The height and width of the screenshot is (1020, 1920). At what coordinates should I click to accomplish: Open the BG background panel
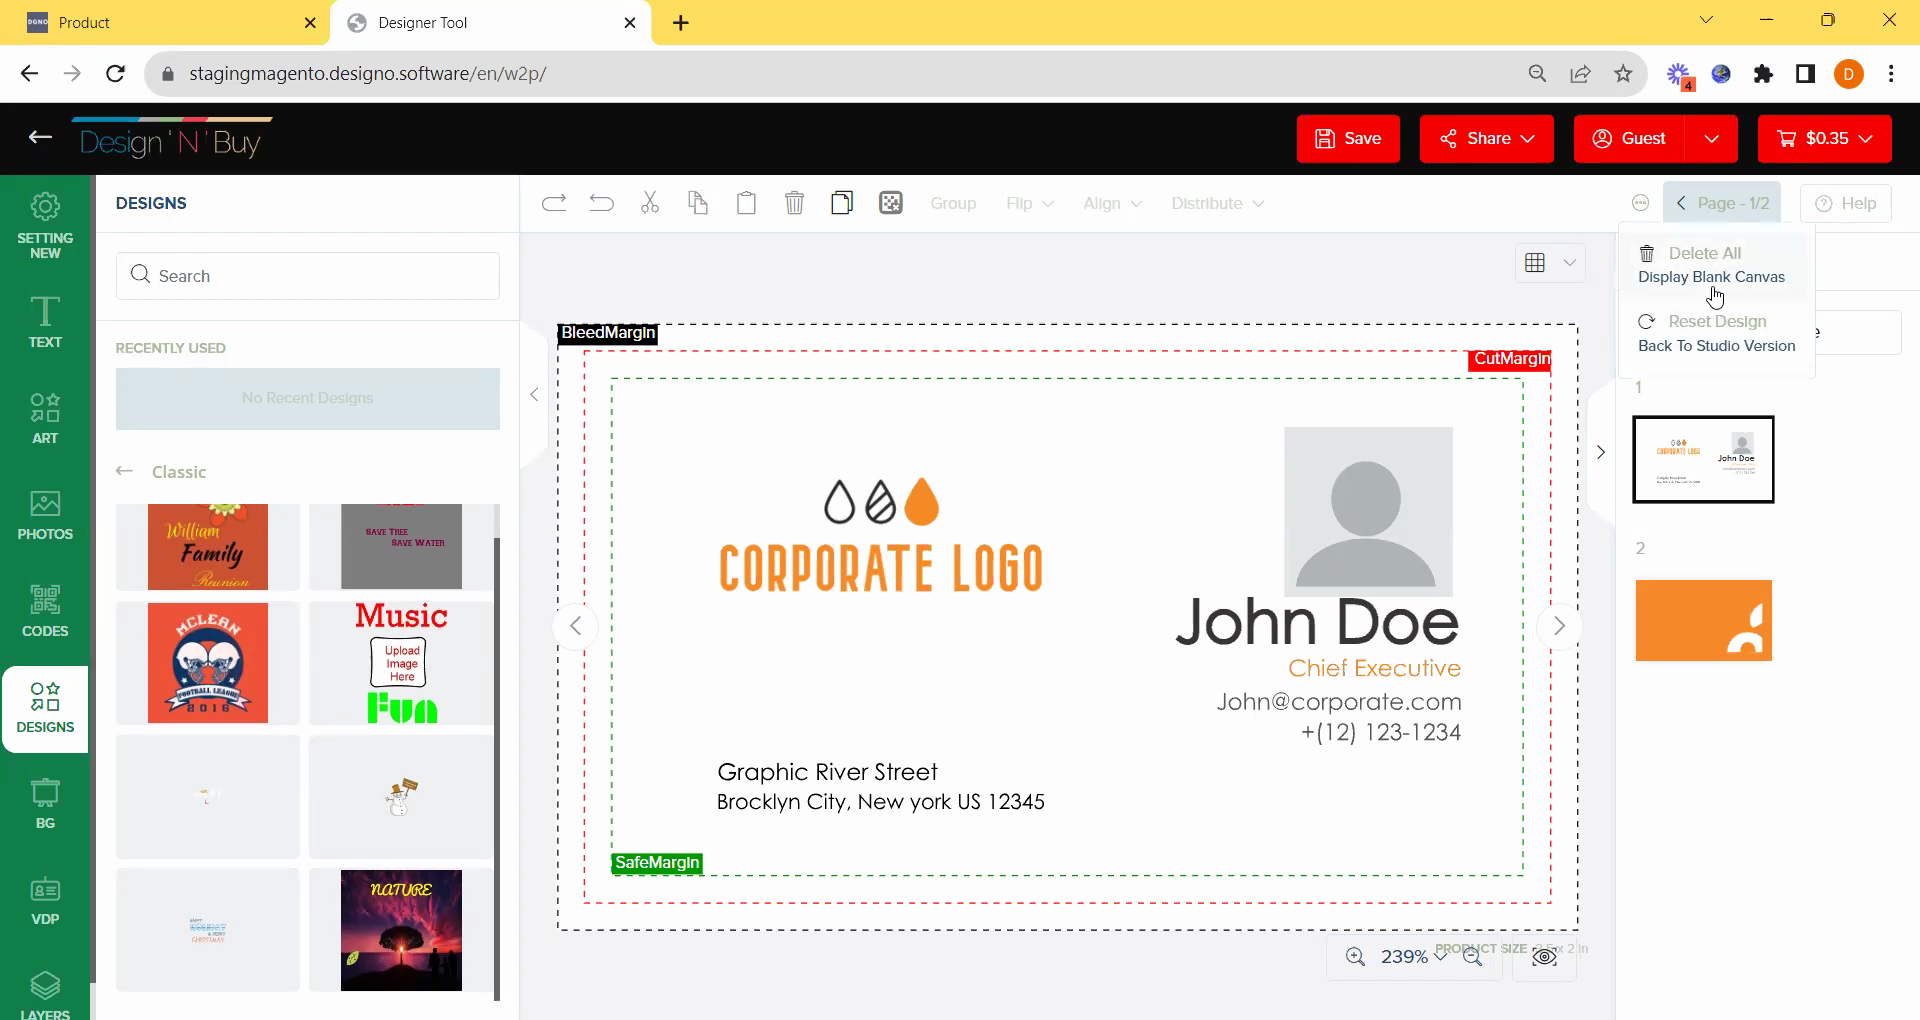pos(45,804)
